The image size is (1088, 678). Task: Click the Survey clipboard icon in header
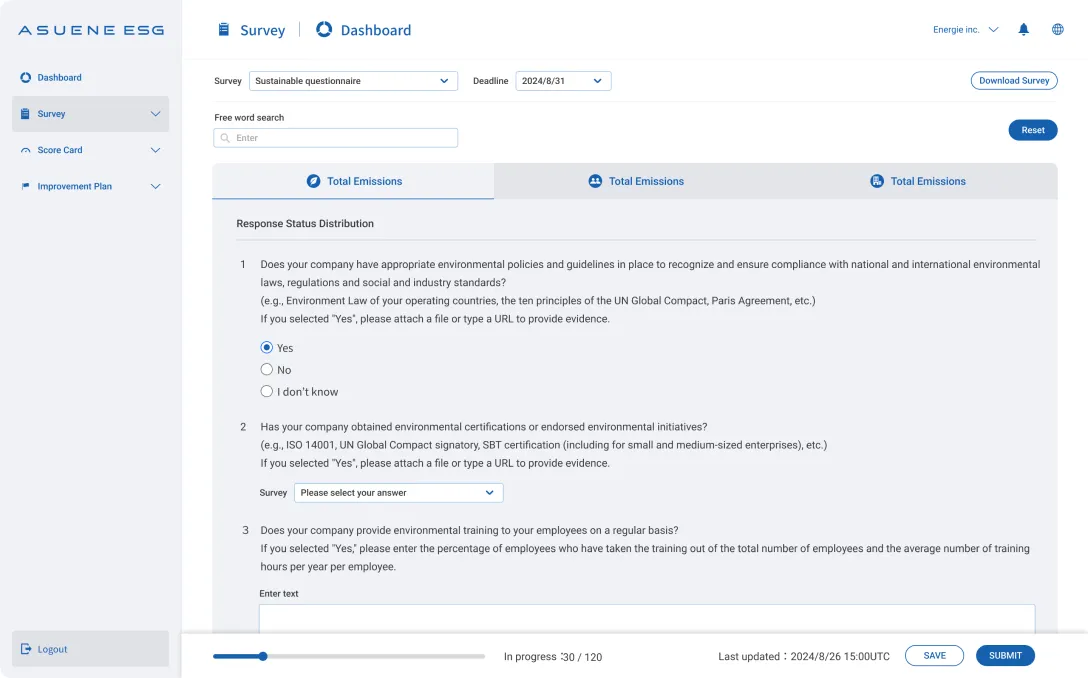(x=224, y=30)
